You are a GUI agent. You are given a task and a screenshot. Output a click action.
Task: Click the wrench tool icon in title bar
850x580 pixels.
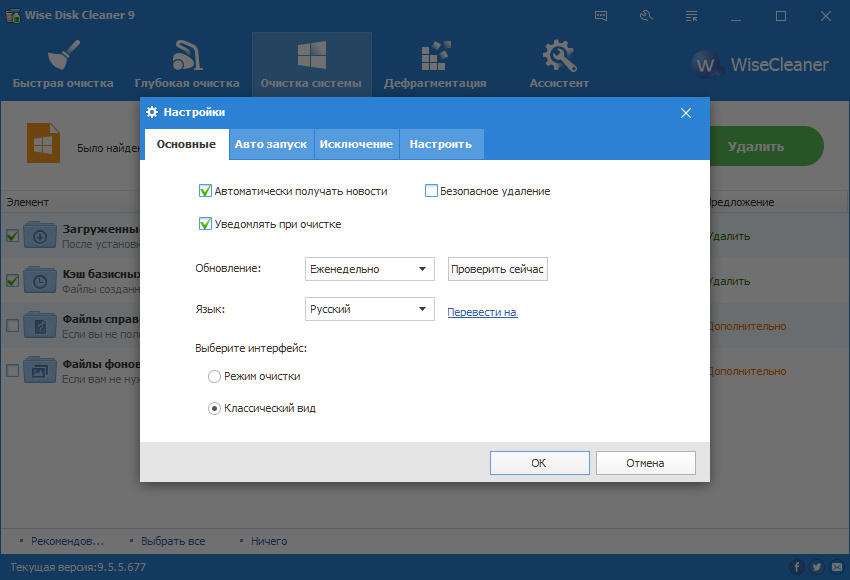coord(646,16)
